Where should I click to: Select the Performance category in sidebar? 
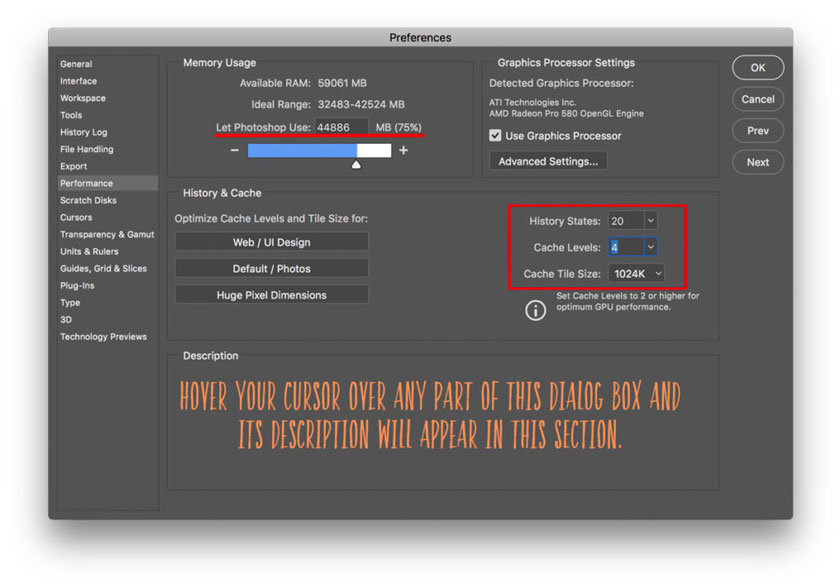87,184
